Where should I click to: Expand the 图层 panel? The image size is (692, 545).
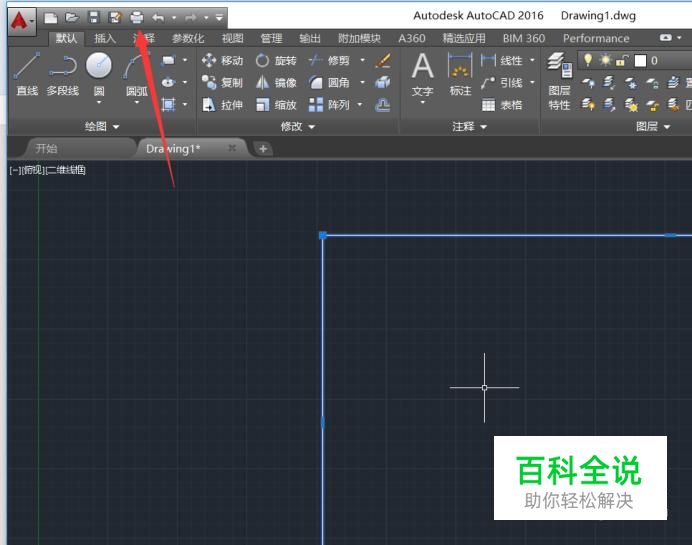click(653, 127)
